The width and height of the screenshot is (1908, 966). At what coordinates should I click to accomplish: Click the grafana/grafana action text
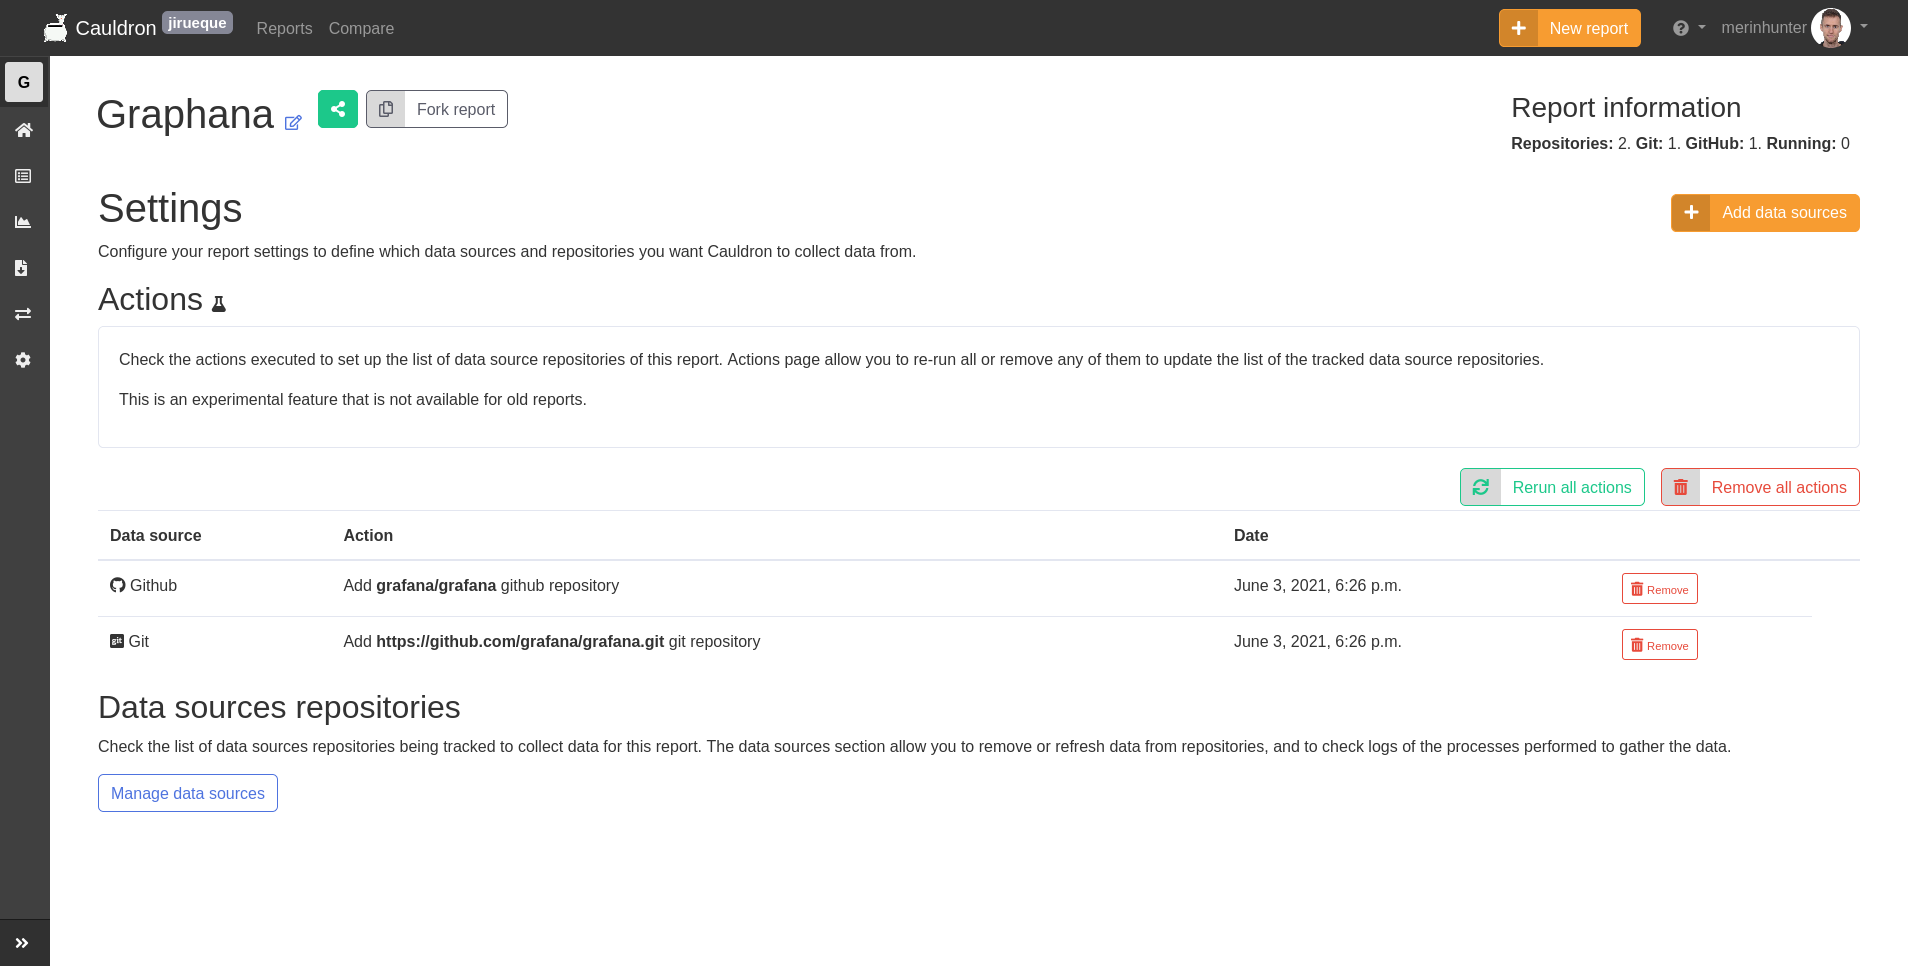[436, 586]
